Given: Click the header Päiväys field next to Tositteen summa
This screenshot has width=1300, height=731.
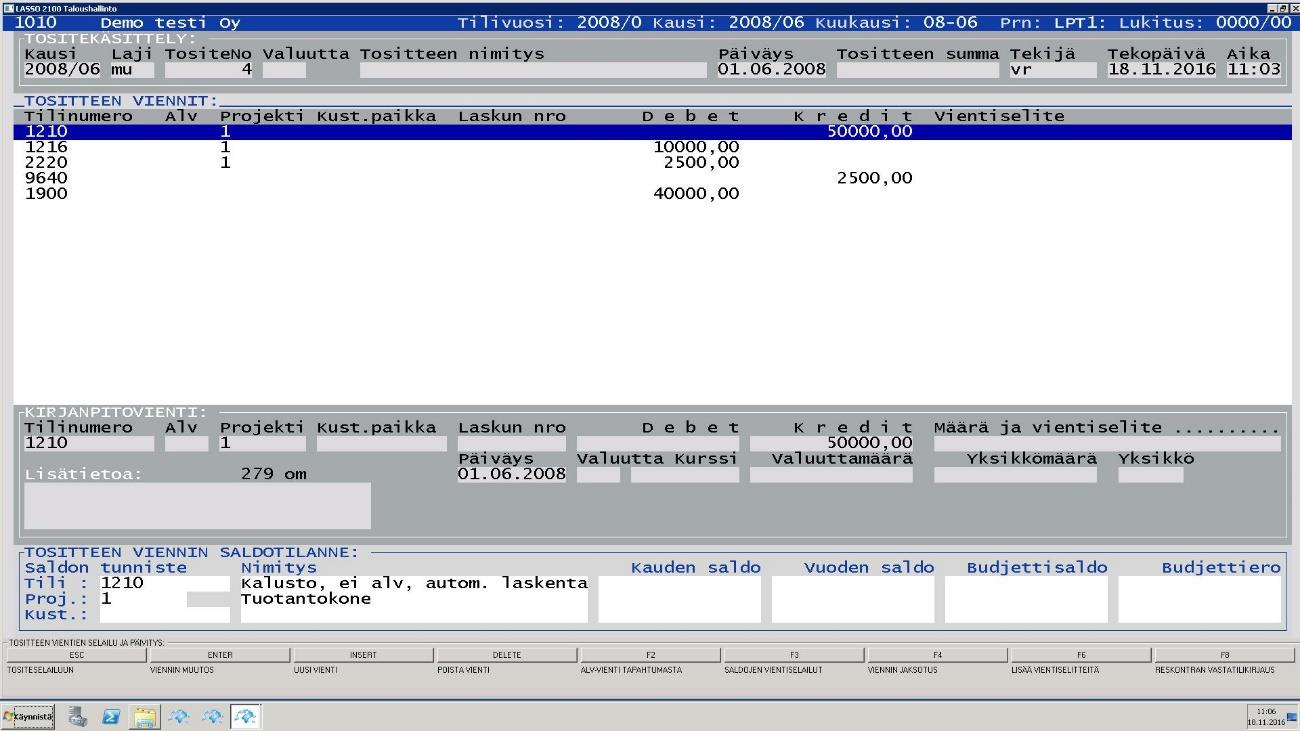Looking at the screenshot, I should 772,70.
